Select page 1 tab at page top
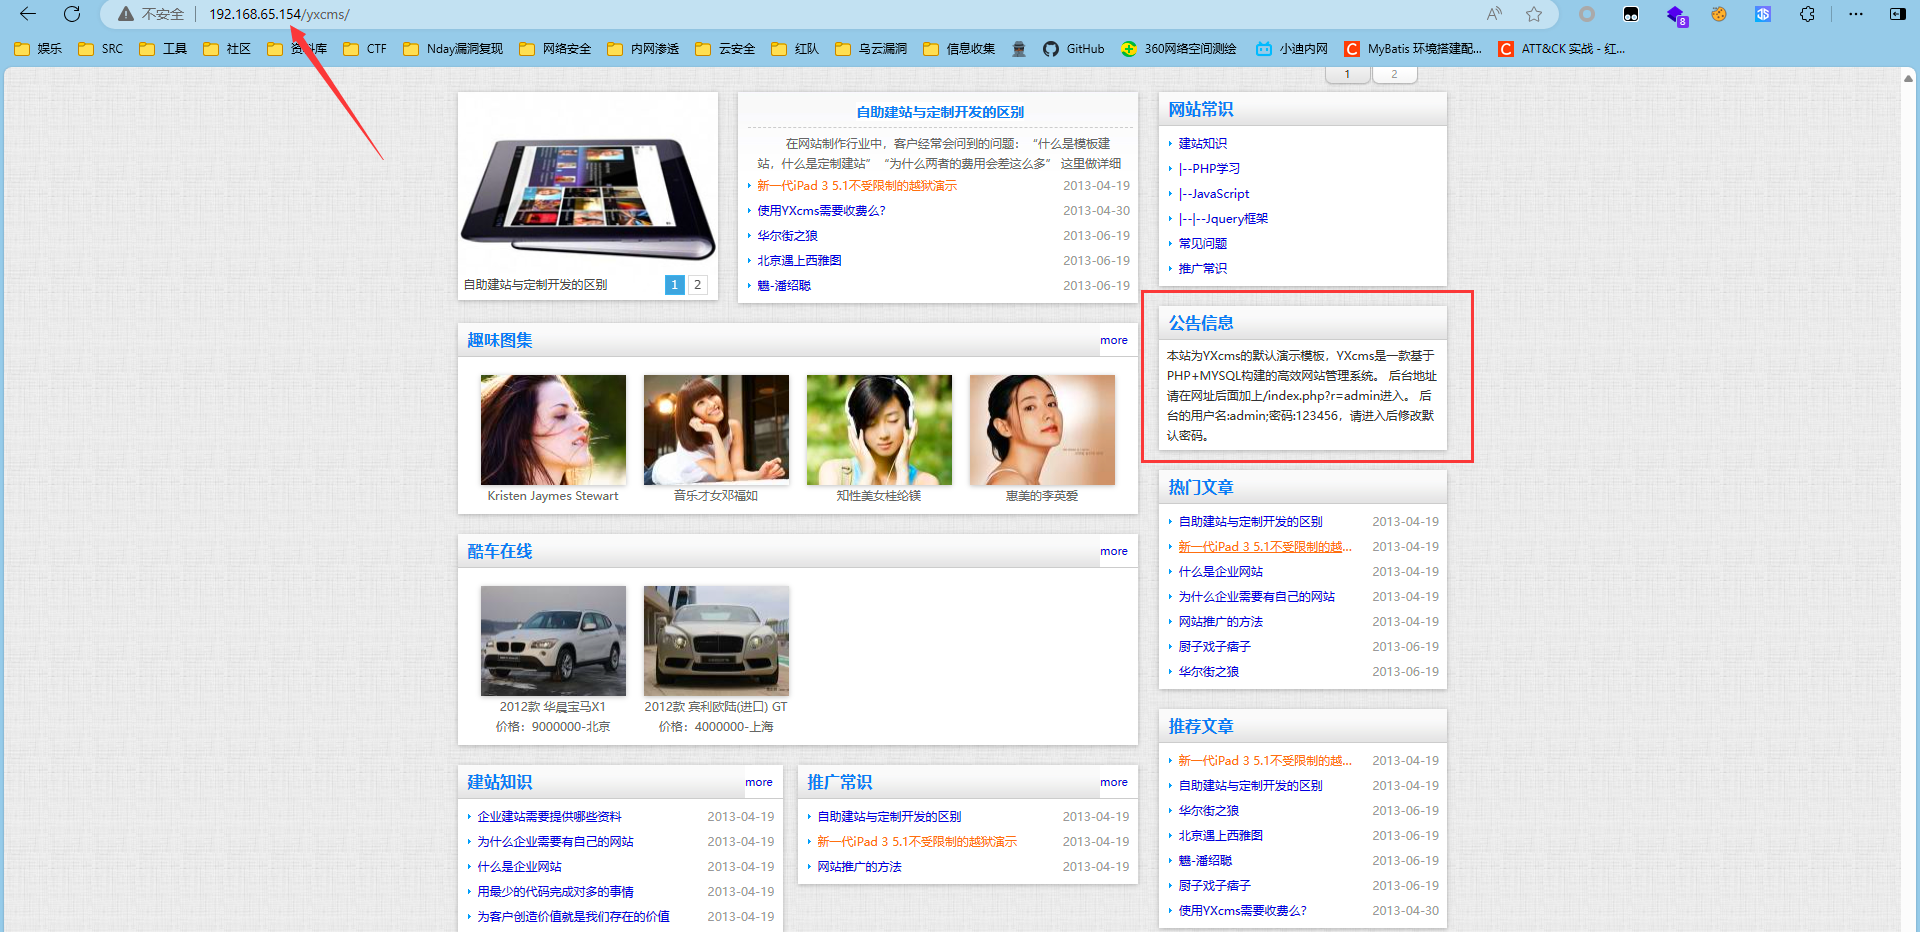 pos(1347,74)
